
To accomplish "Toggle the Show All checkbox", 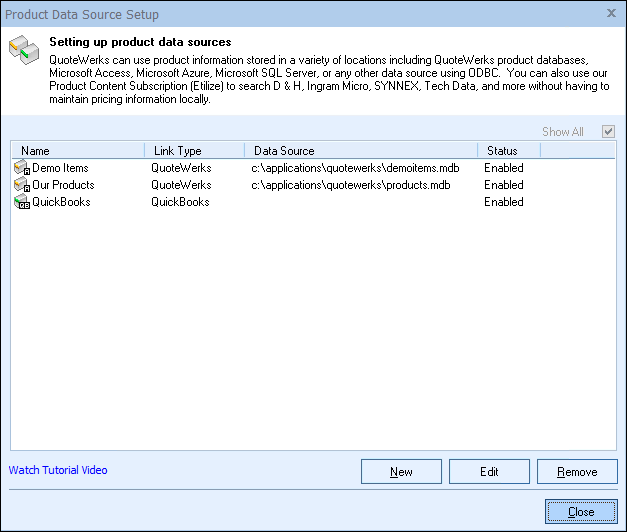I will (608, 132).
